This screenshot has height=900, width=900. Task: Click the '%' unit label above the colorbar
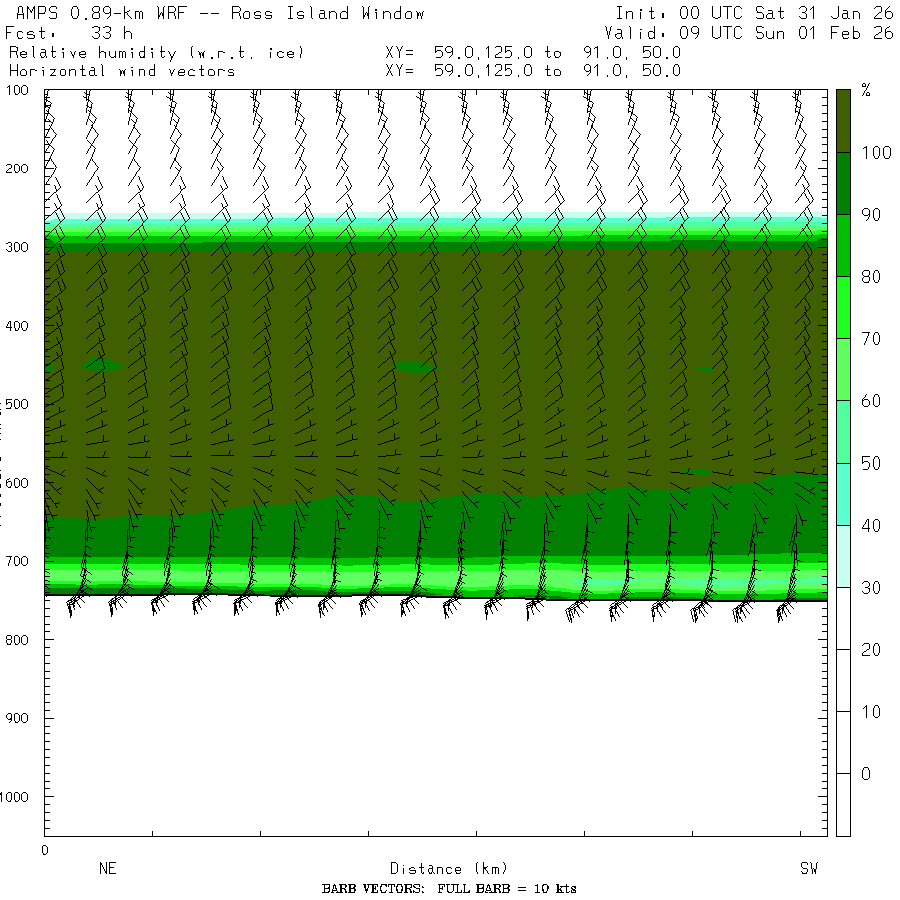[866, 90]
